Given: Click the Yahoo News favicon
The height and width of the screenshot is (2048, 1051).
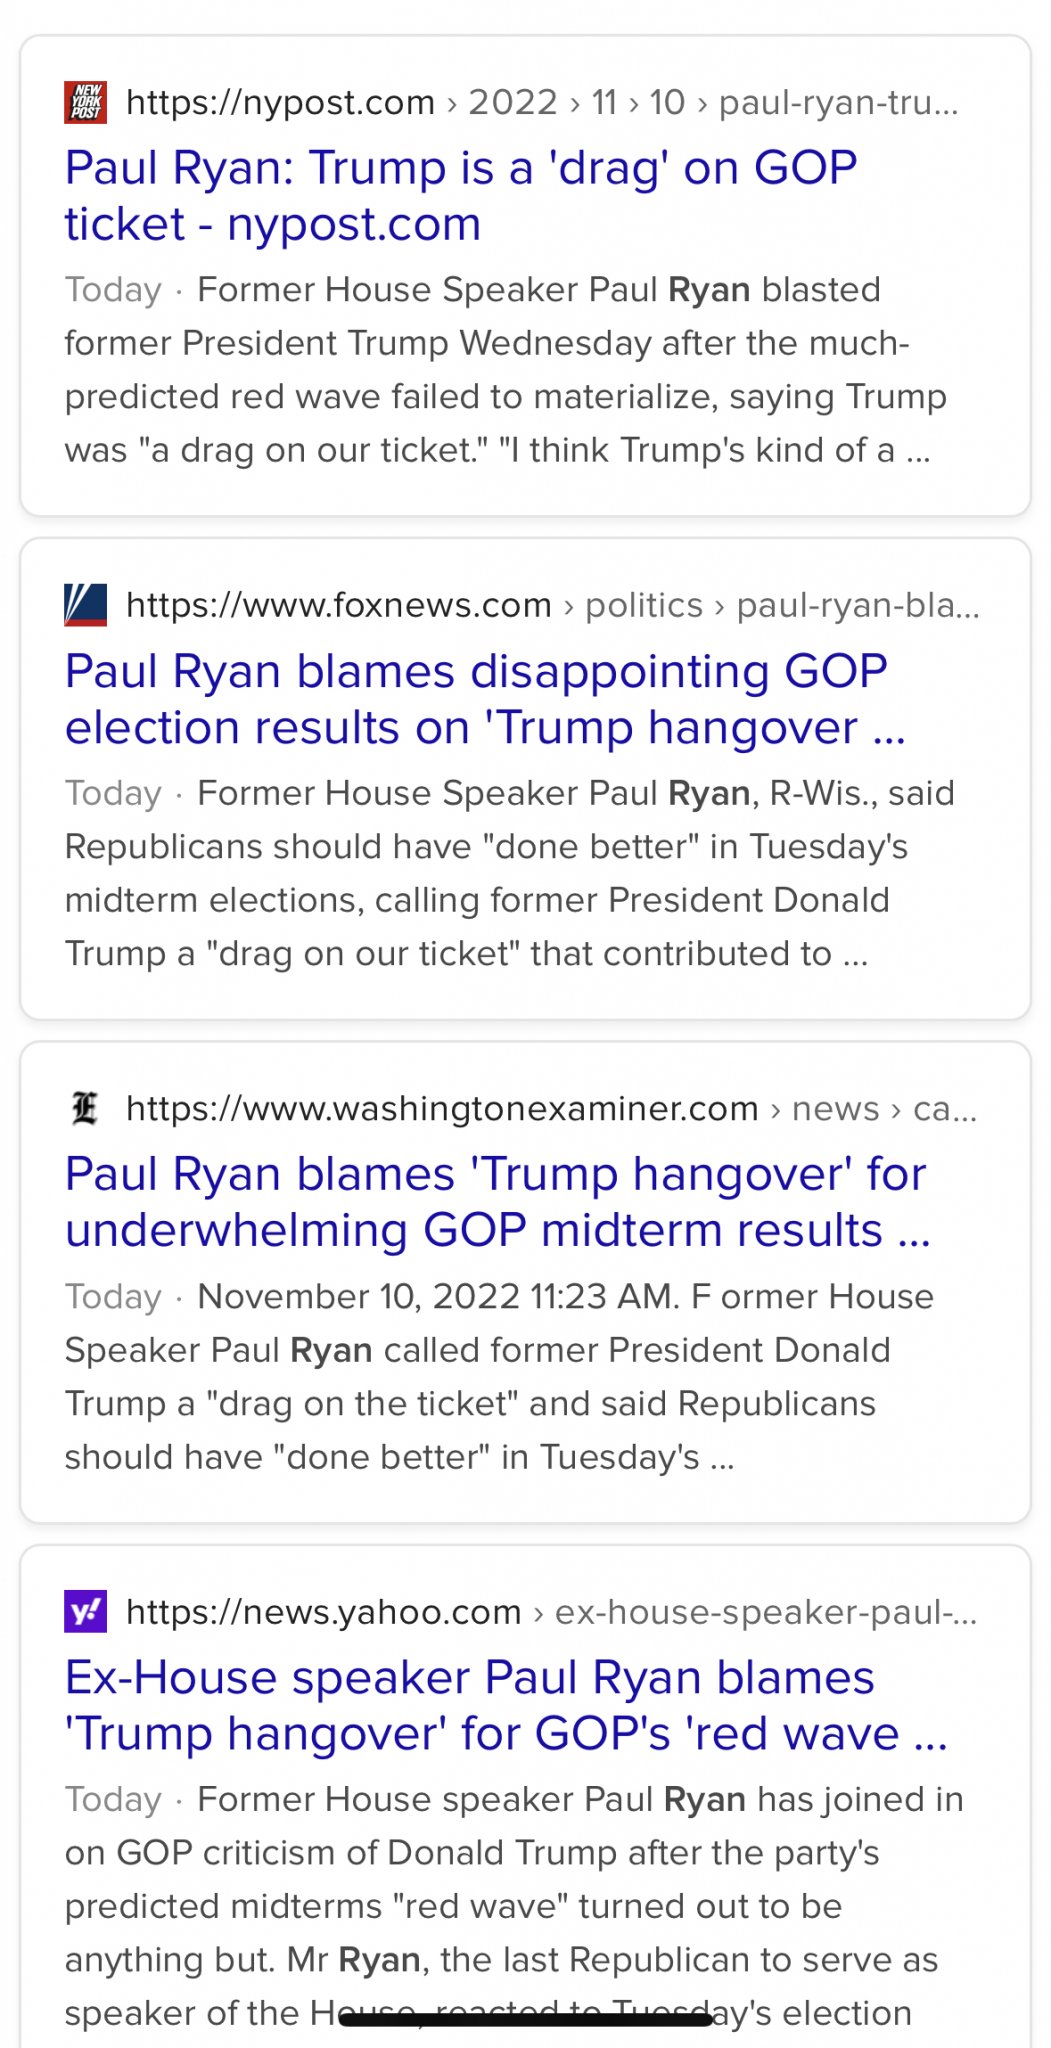Looking at the screenshot, I should coord(86,1611).
